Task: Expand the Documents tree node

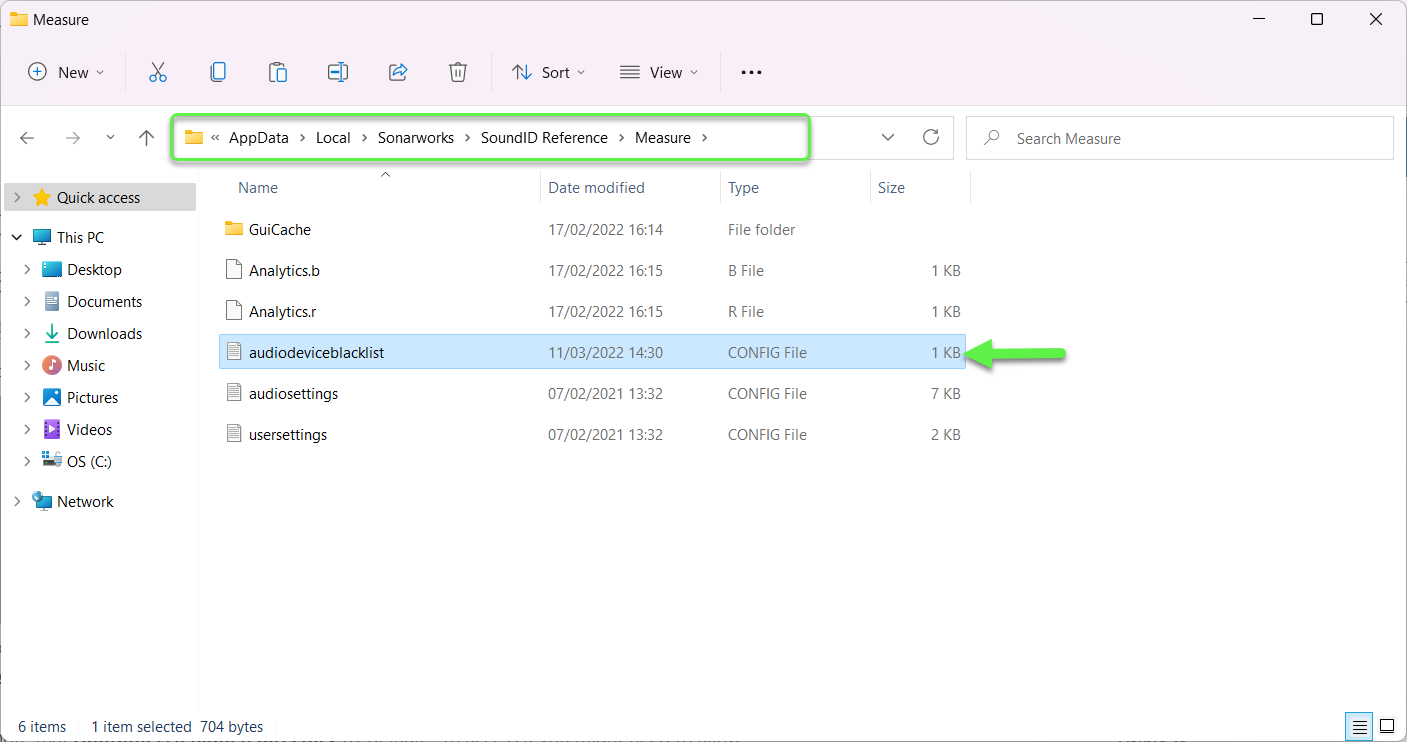Action: coord(27,301)
